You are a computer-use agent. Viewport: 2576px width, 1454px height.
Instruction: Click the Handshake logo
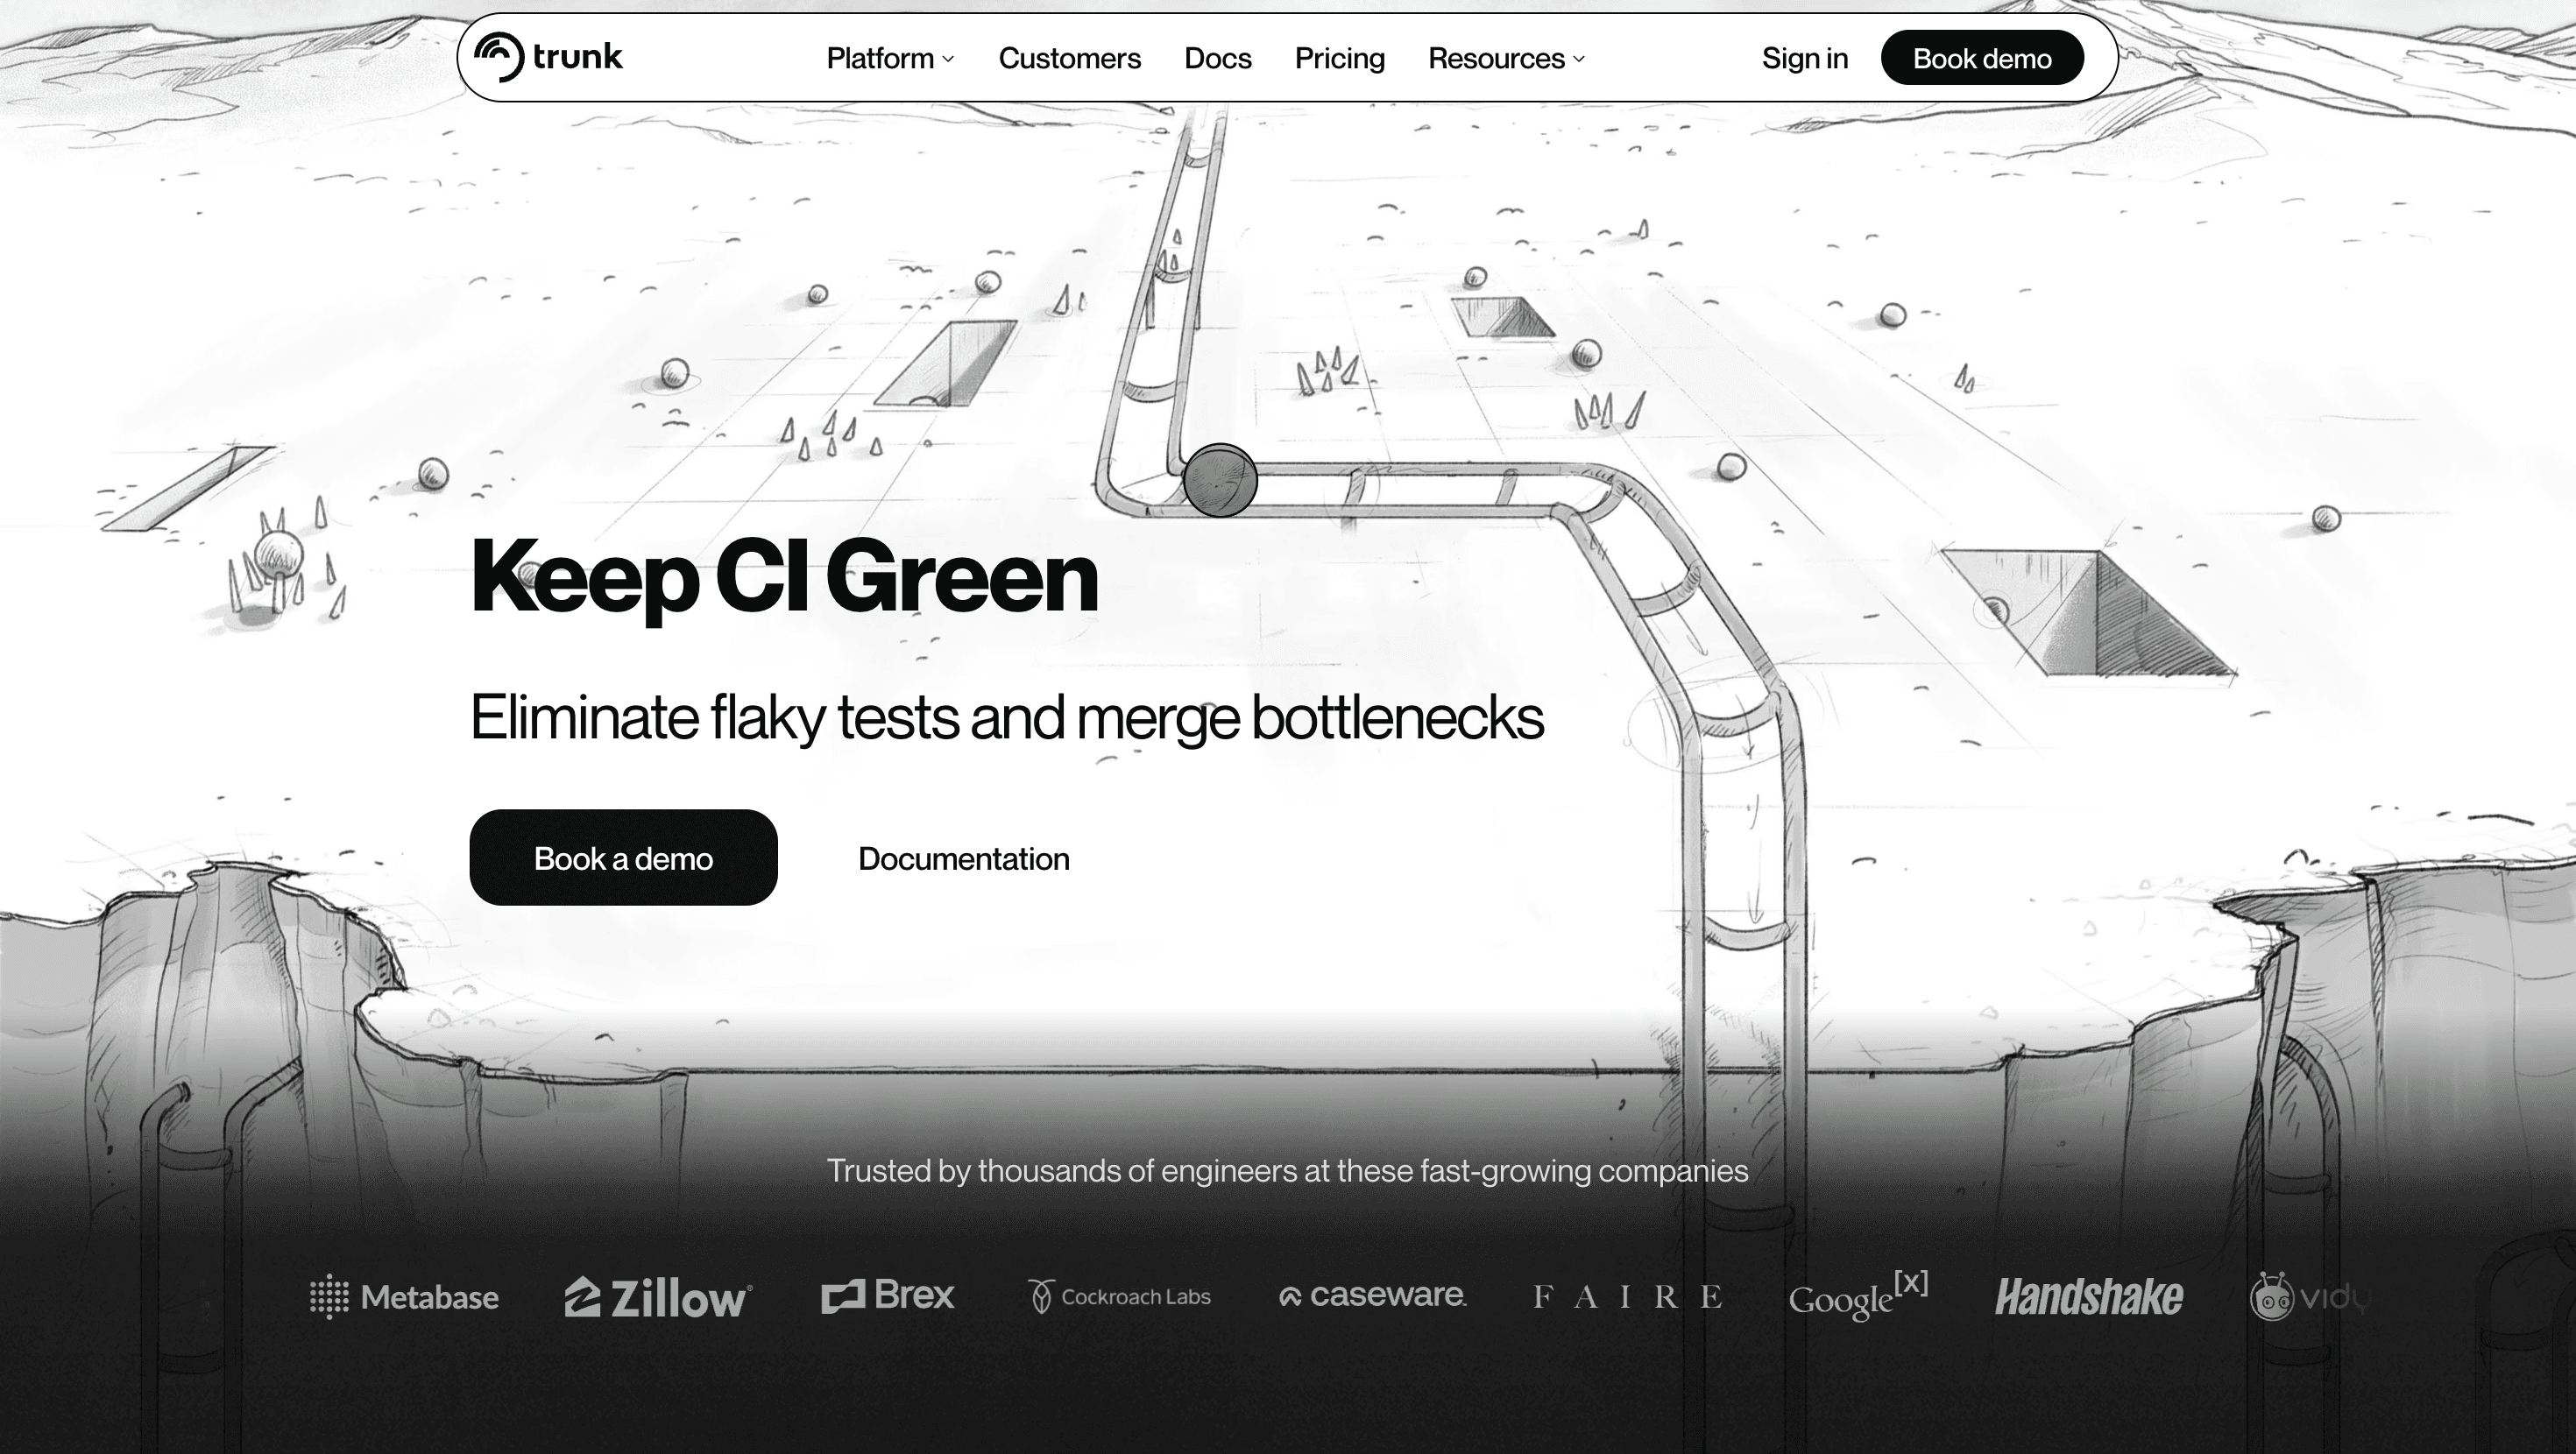coord(2088,1297)
